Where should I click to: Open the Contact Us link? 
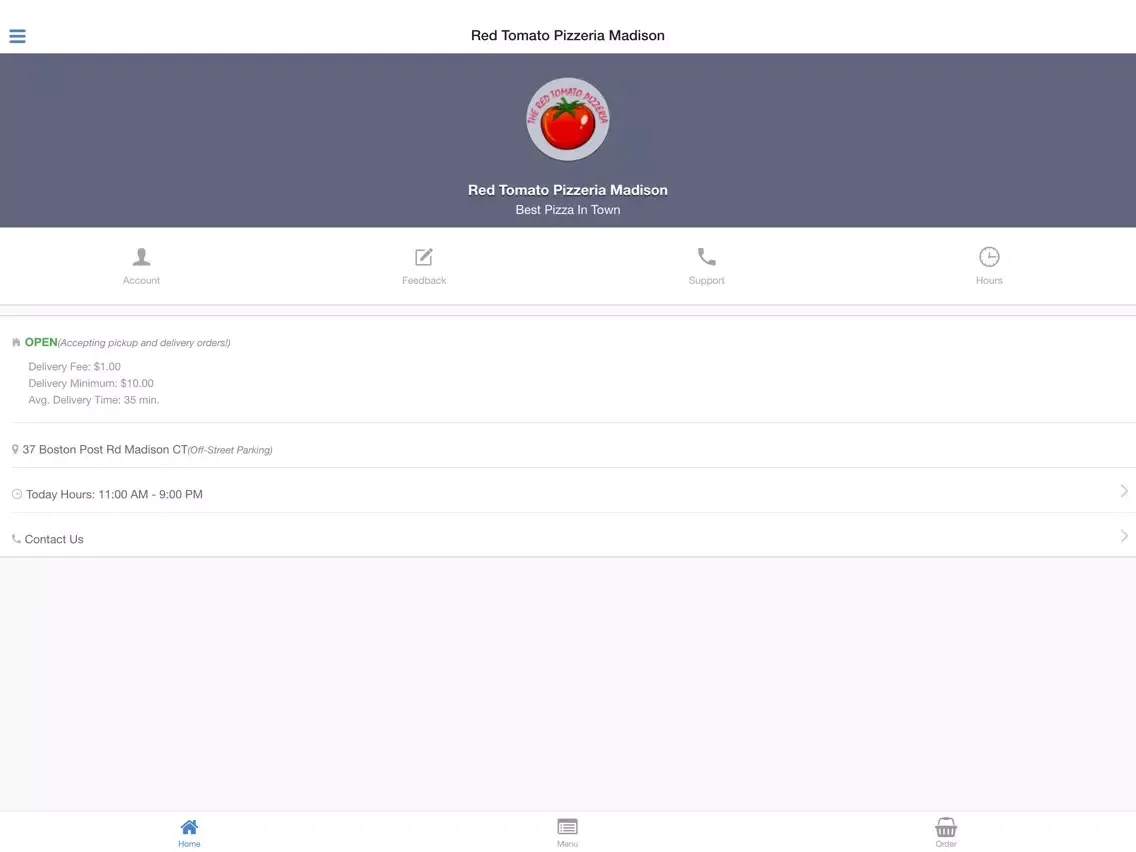54,539
